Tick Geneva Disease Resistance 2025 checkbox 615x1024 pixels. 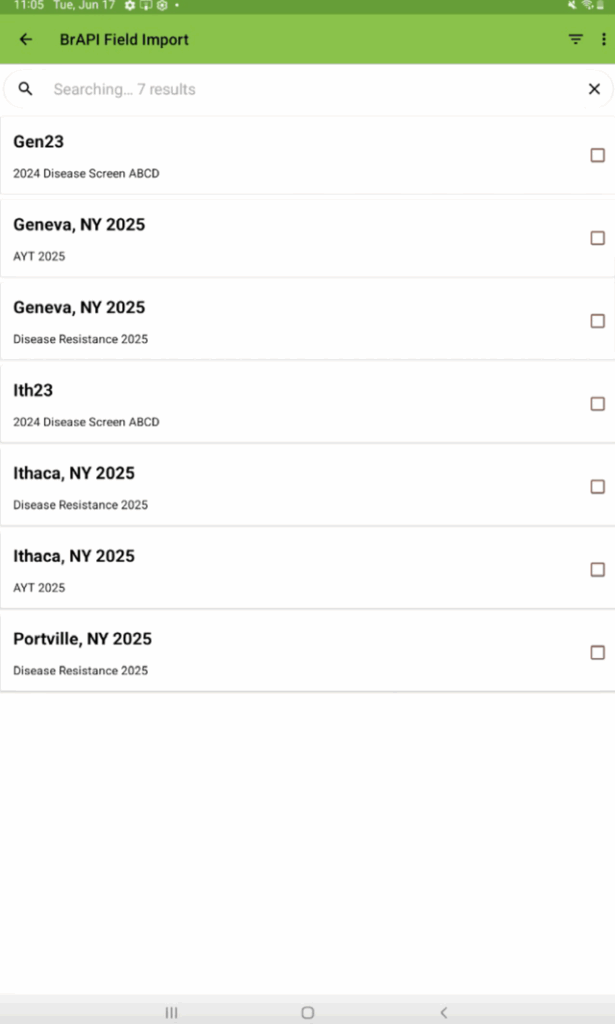597,321
